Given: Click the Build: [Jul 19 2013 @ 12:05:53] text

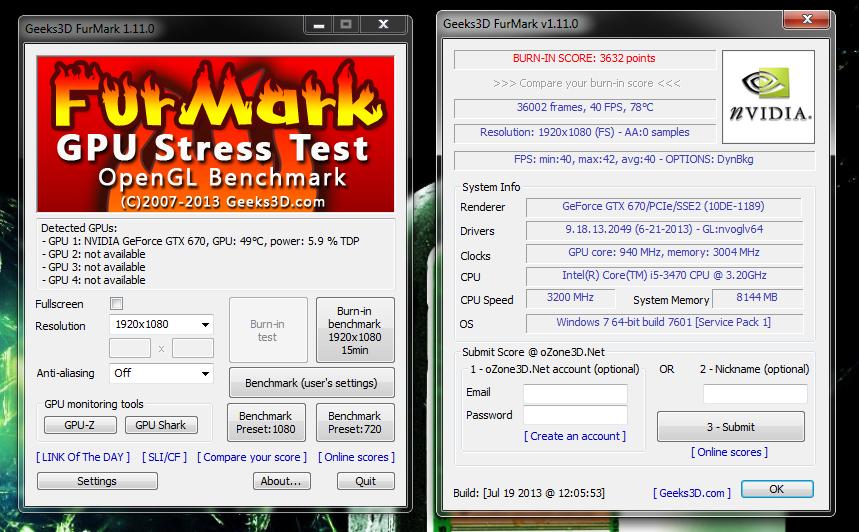Looking at the screenshot, I should pos(529,493).
